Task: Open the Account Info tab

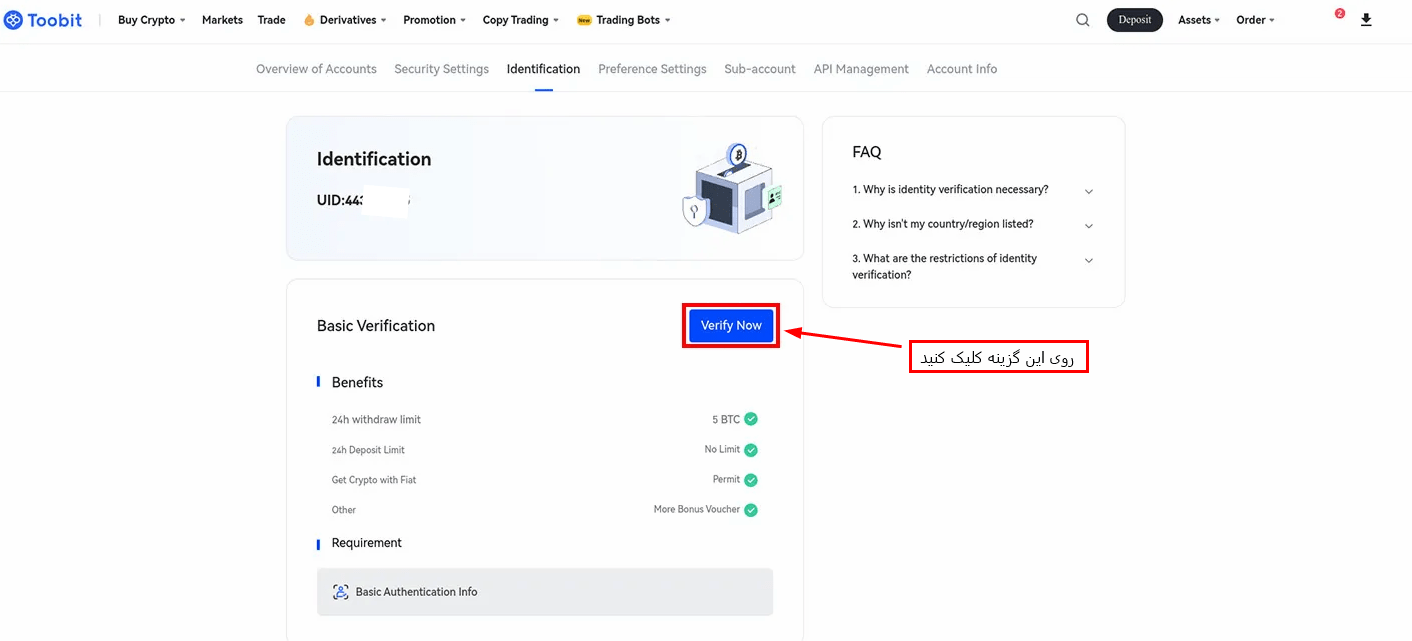Action: 962,69
